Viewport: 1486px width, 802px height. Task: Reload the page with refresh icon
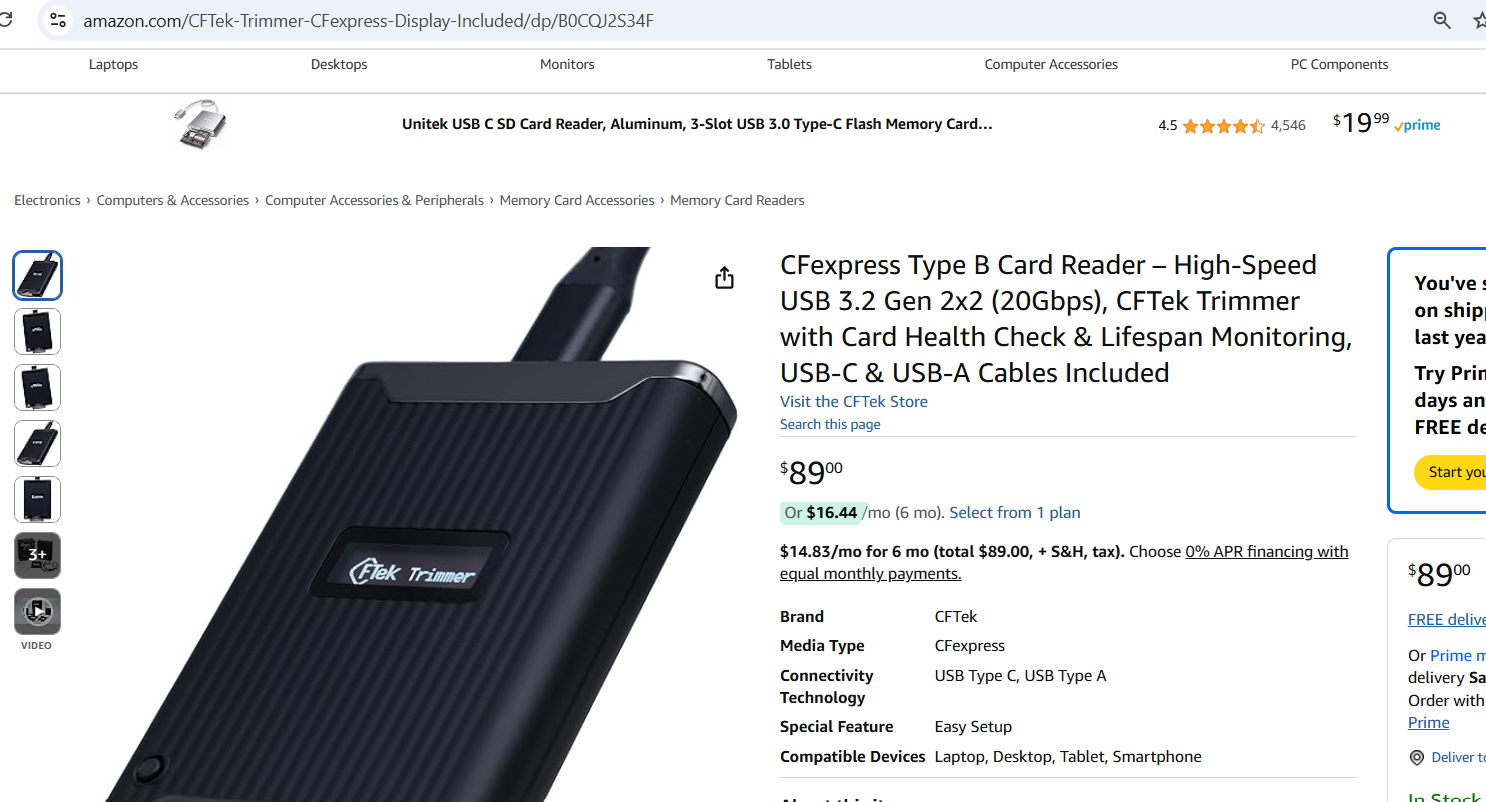click(7, 20)
